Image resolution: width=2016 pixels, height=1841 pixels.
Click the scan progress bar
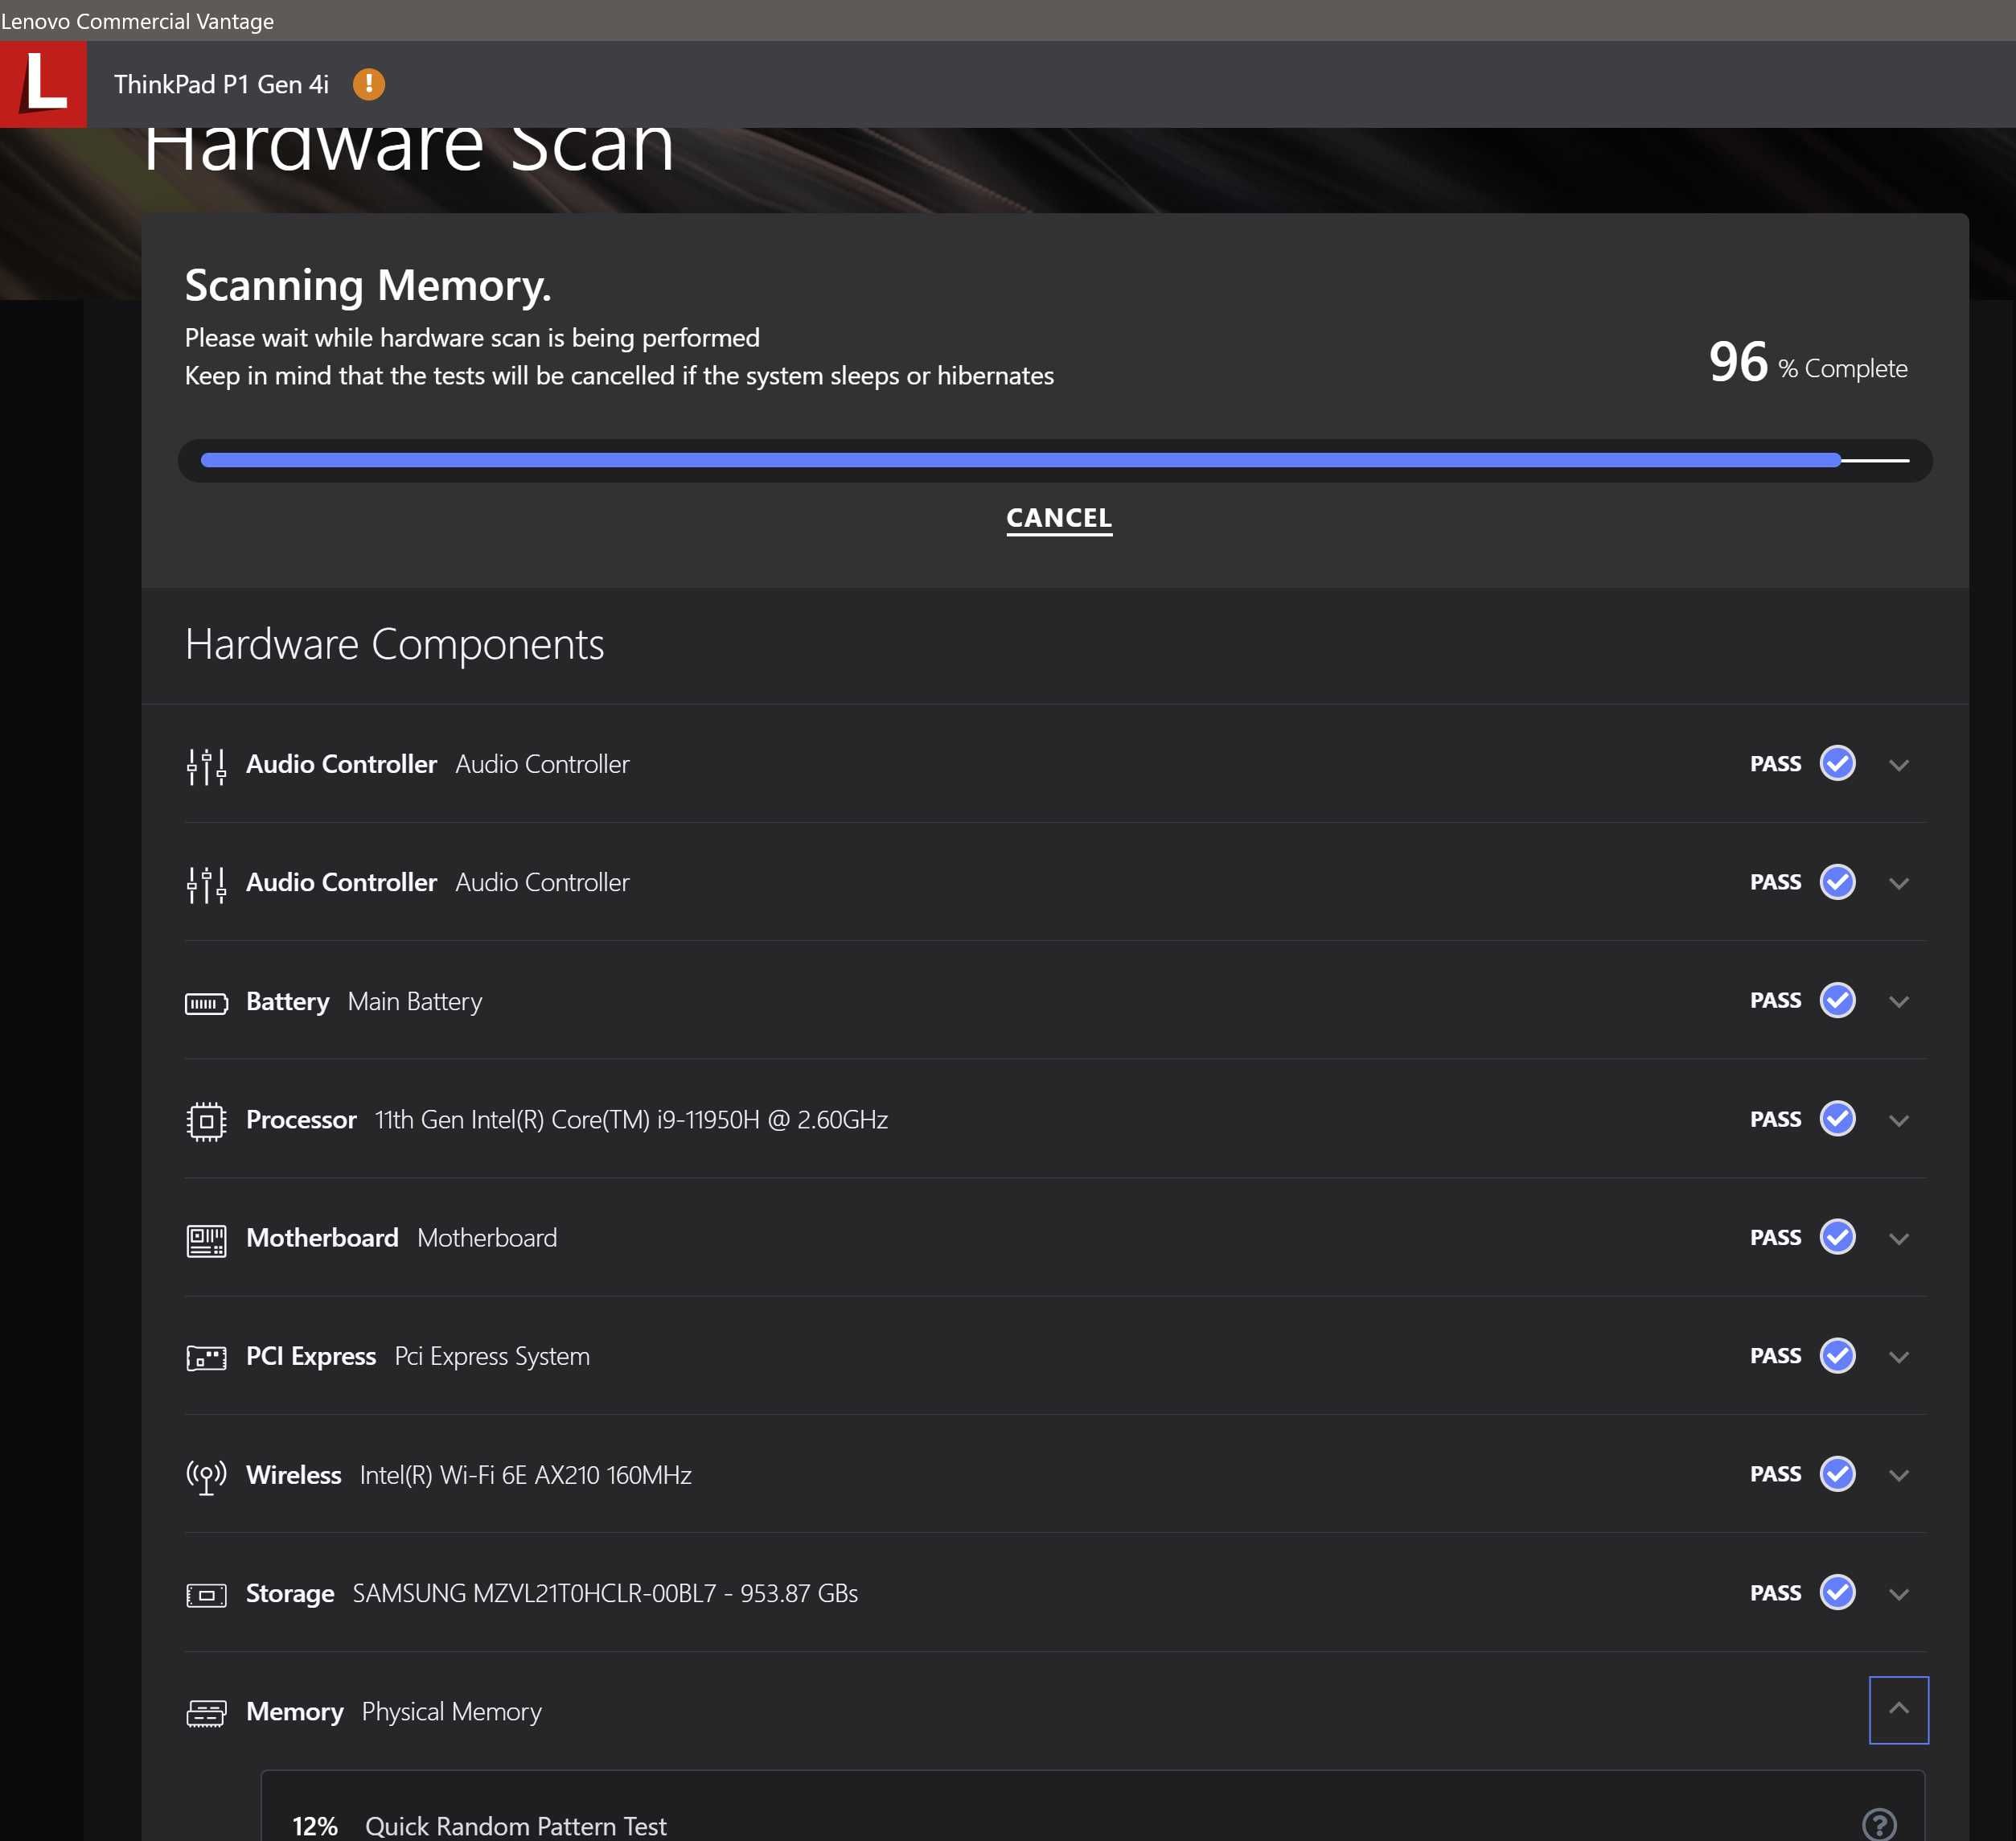[x=1055, y=460]
